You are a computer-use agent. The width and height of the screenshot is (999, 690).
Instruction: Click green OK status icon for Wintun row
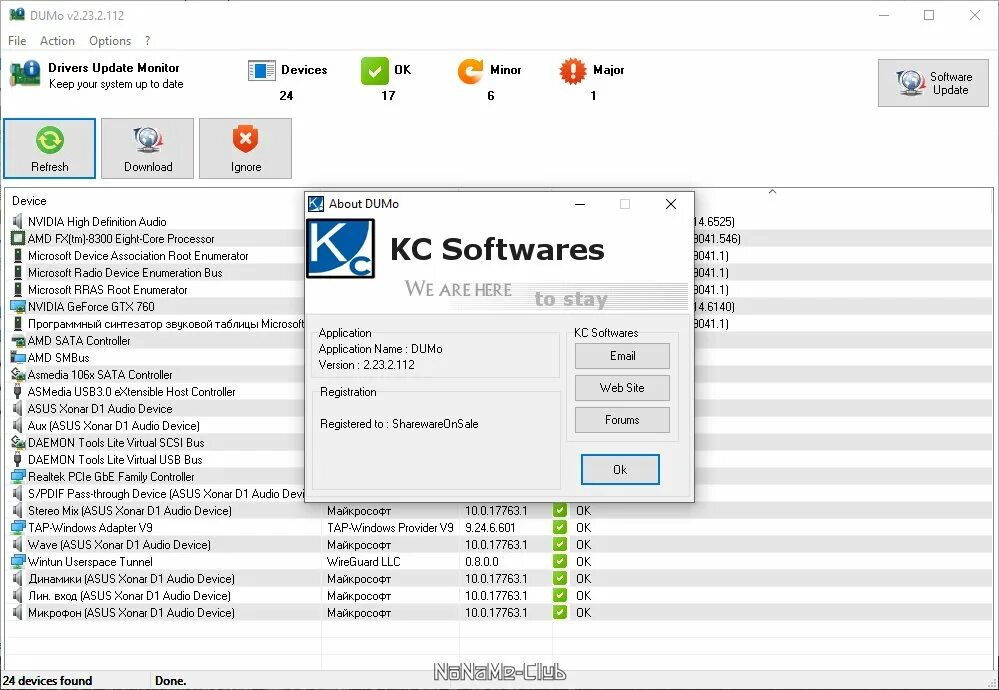(x=560, y=562)
